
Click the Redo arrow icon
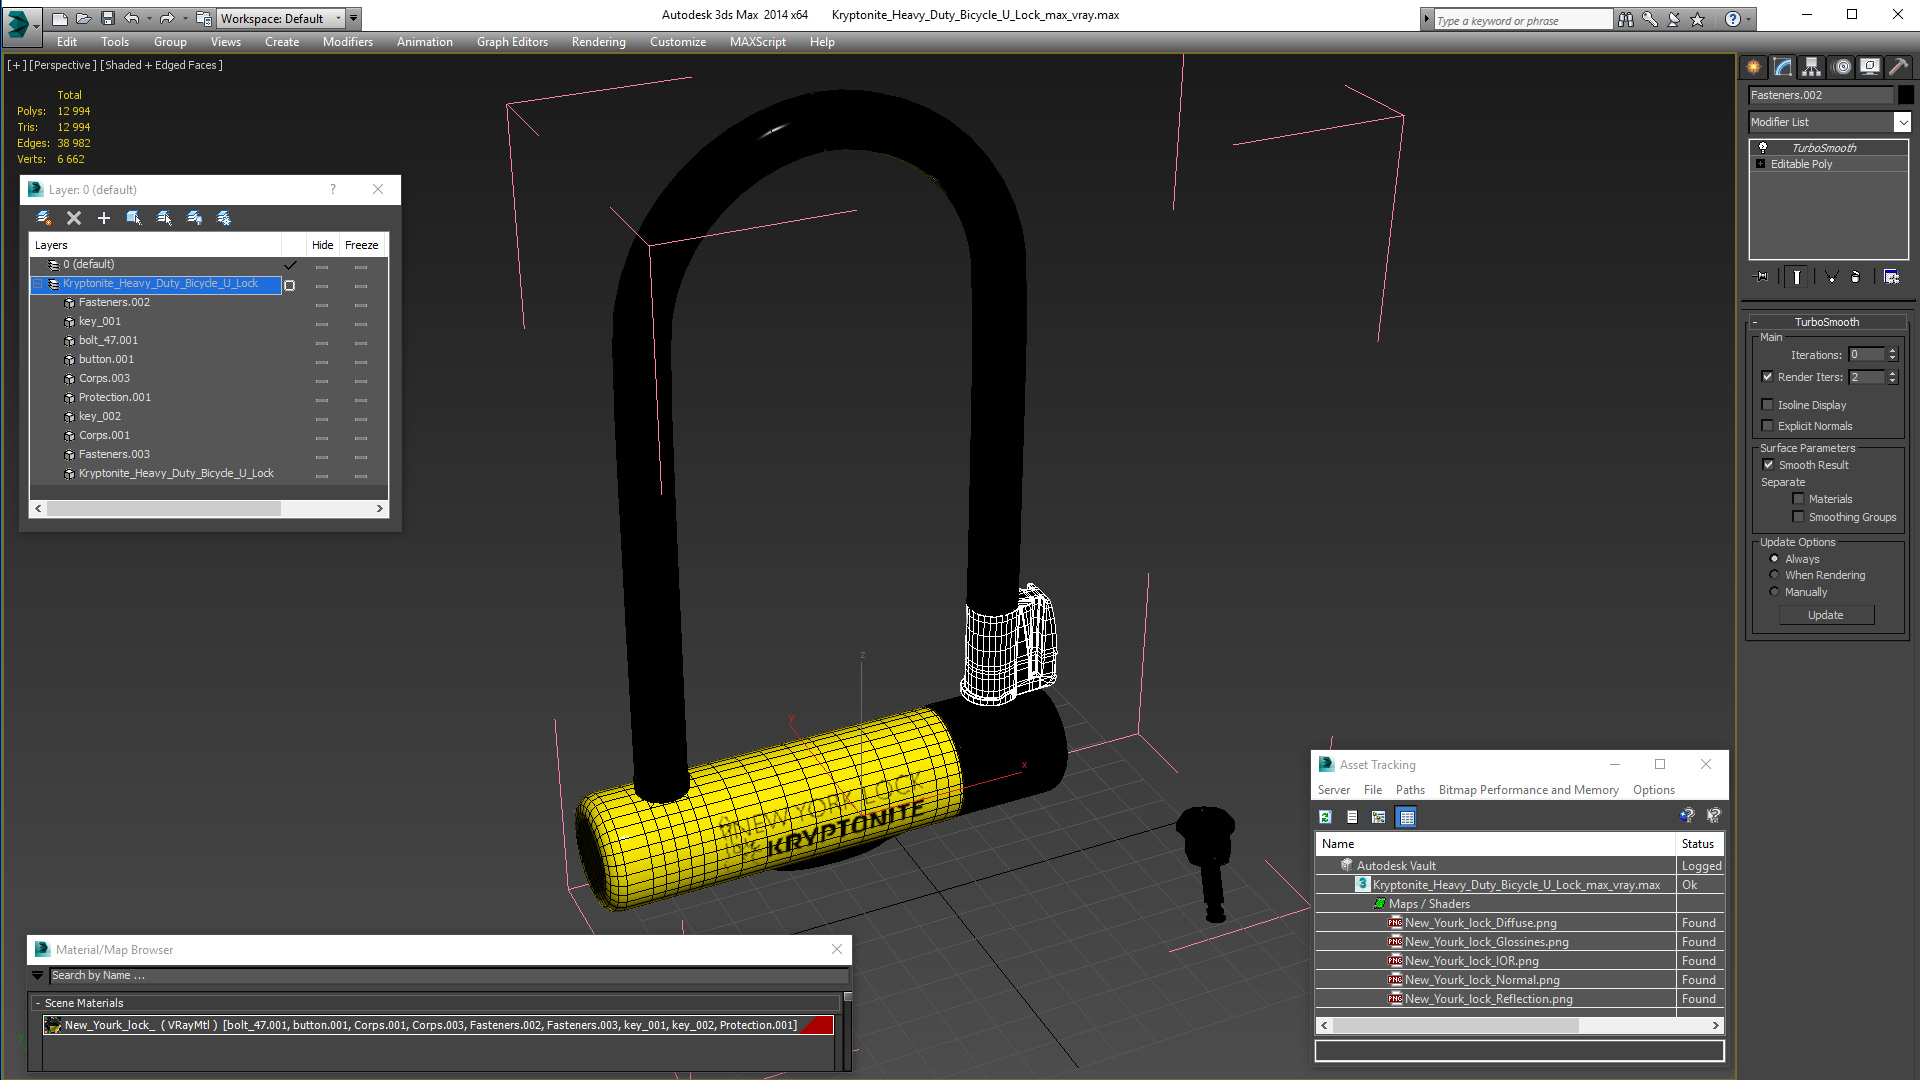(168, 18)
